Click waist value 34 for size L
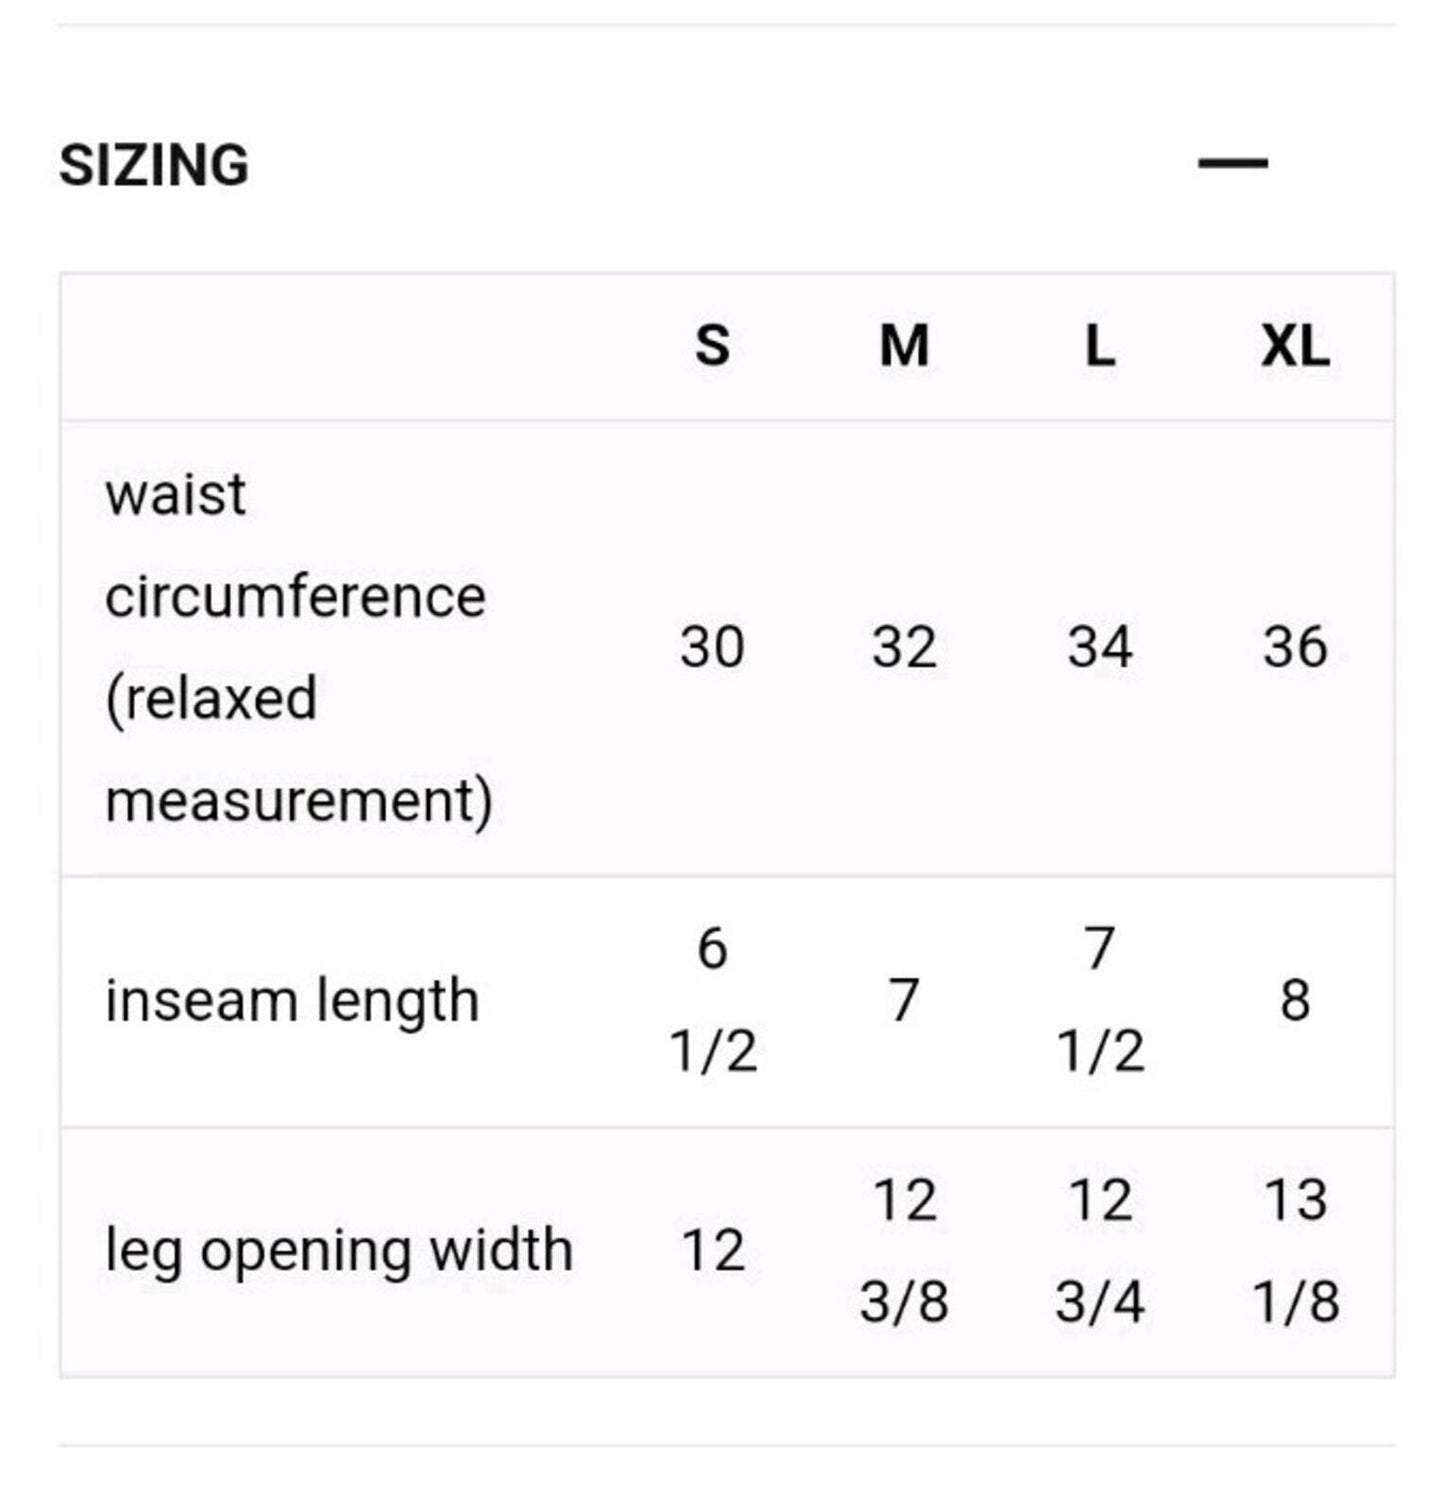The height and width of the screenshot is (1511, 1445). (x=1100, y=647)
